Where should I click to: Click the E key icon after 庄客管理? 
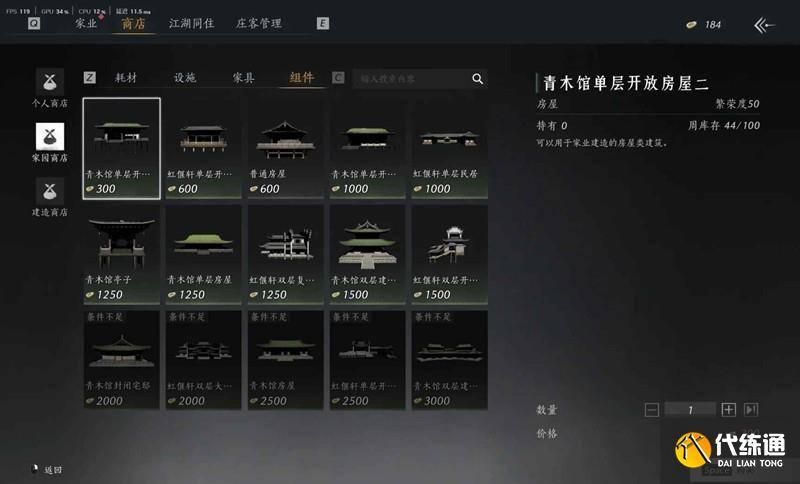[322, 23]
